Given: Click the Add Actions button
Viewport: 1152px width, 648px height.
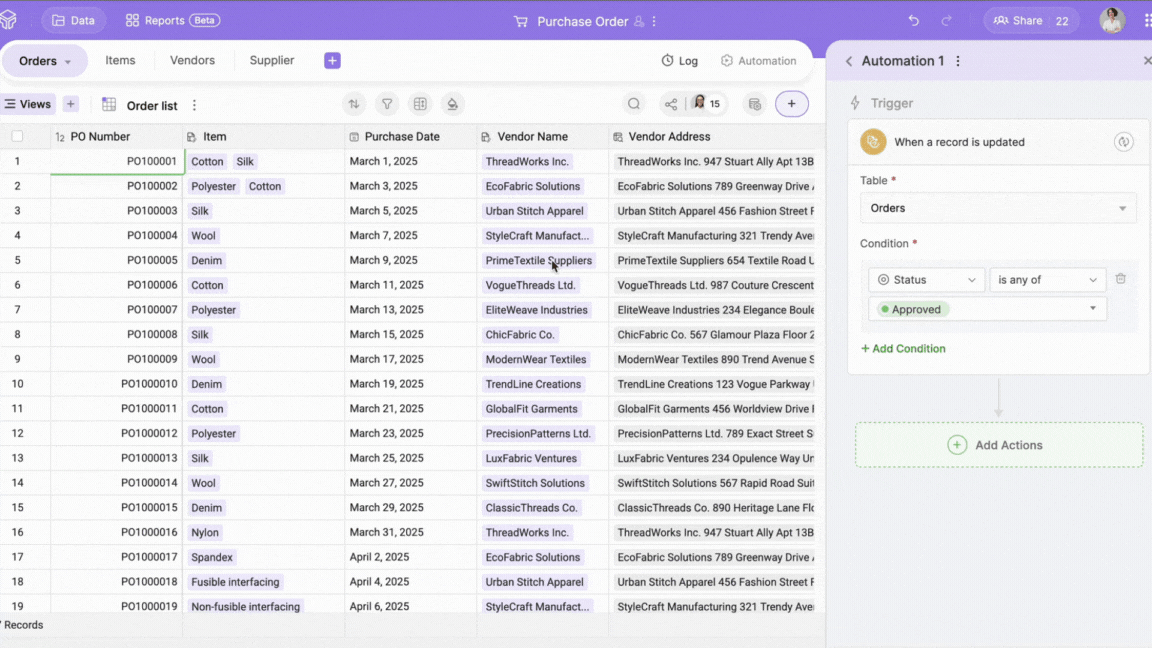Looking at the screenshot, I should click(x=998, y=445).
